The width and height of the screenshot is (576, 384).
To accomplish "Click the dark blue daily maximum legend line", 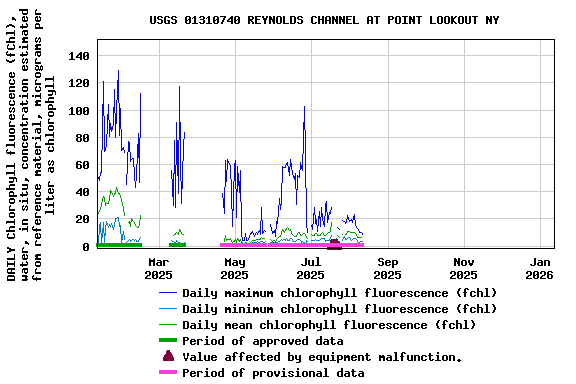I will (168, 293).
